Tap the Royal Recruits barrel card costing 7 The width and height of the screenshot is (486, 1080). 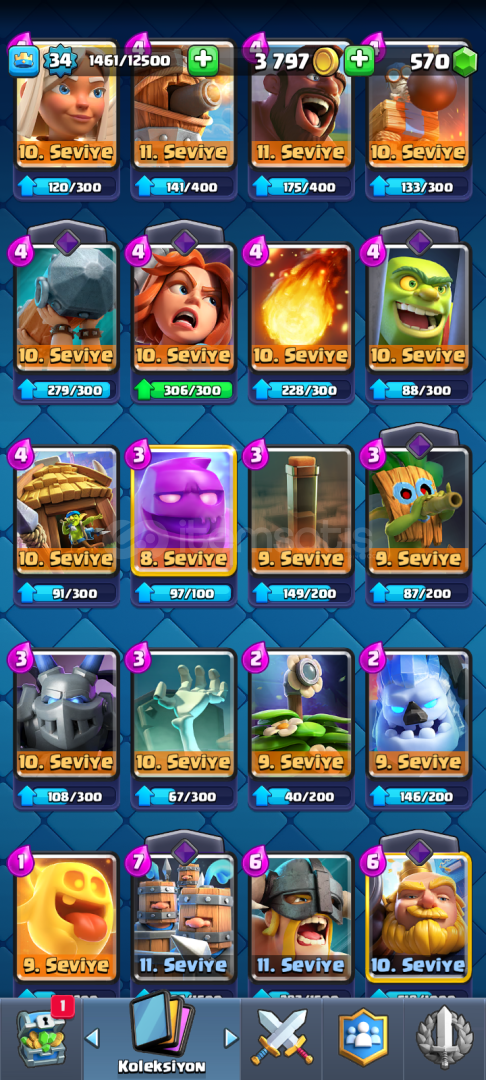pyautogui.click(x=183, y=916)
